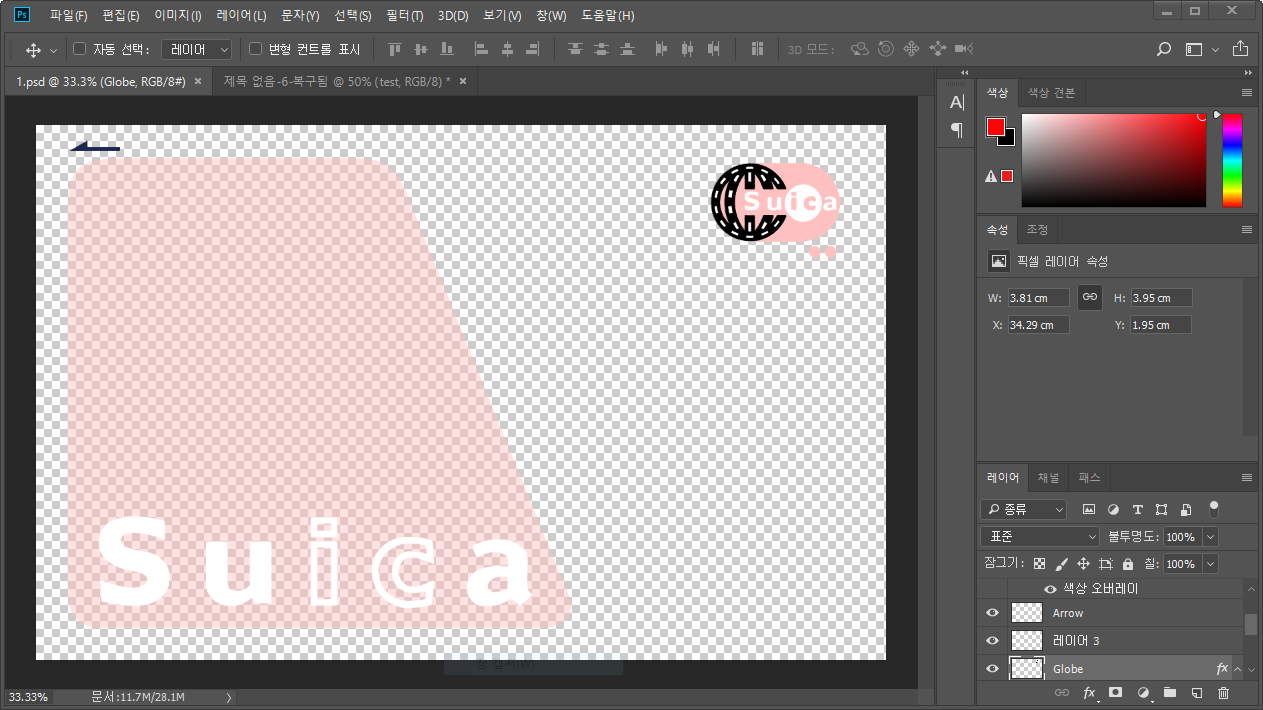Filter layers by adjustment layer icon
Viewport: 1263px width, 710px height.
(1113, 509)
